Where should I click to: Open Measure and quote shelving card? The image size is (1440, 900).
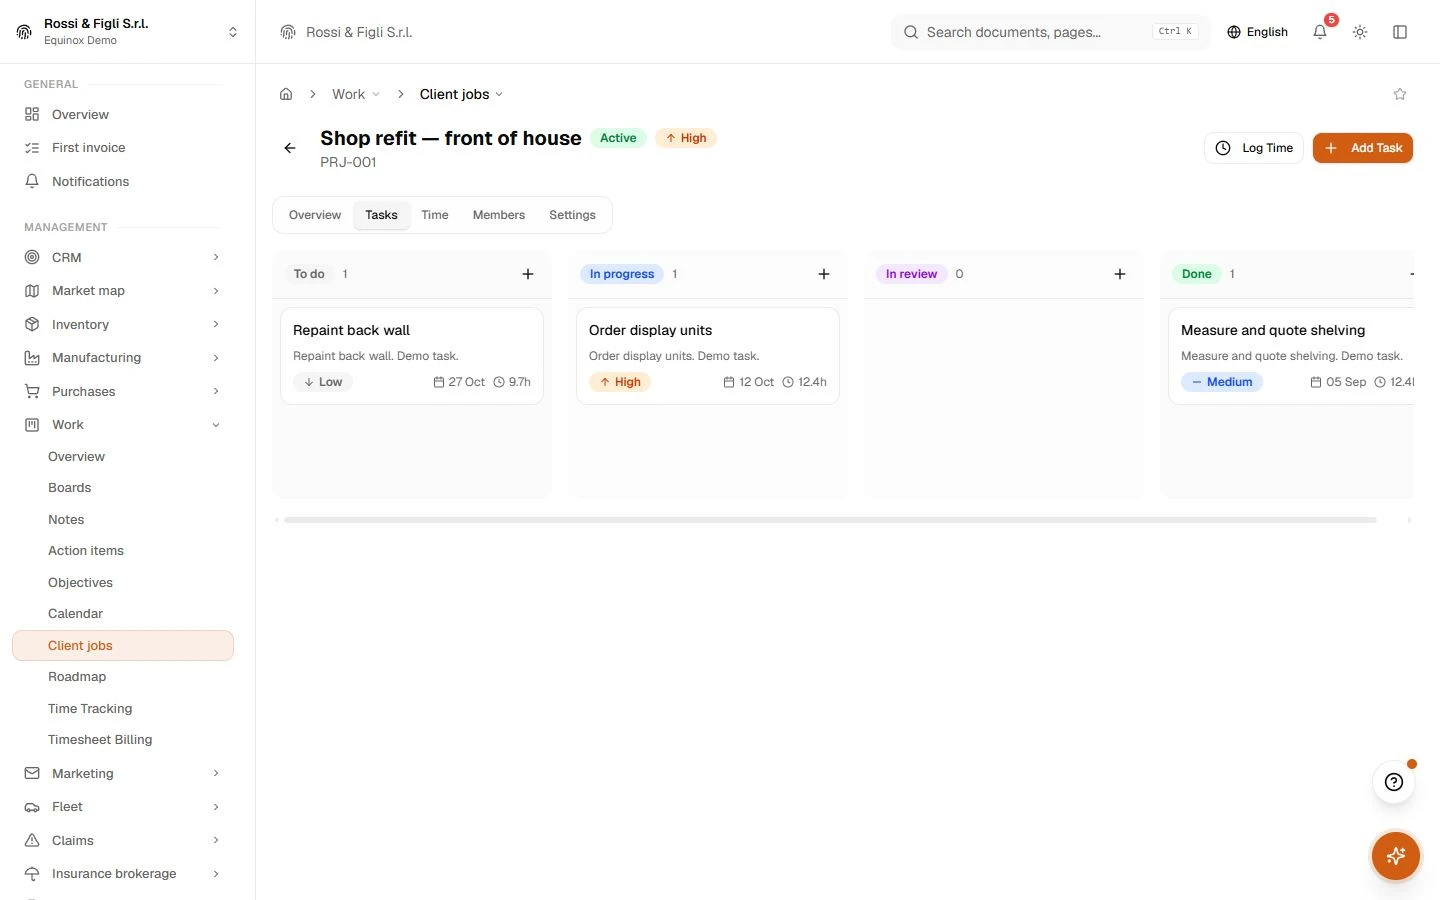[x=1291, y=356]
